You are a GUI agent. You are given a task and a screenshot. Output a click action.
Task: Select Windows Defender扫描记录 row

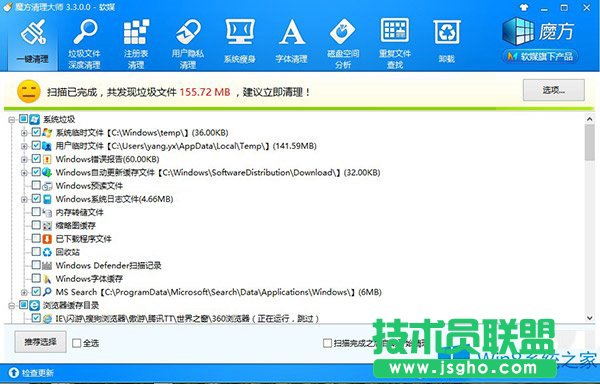[x=108, y=265]
